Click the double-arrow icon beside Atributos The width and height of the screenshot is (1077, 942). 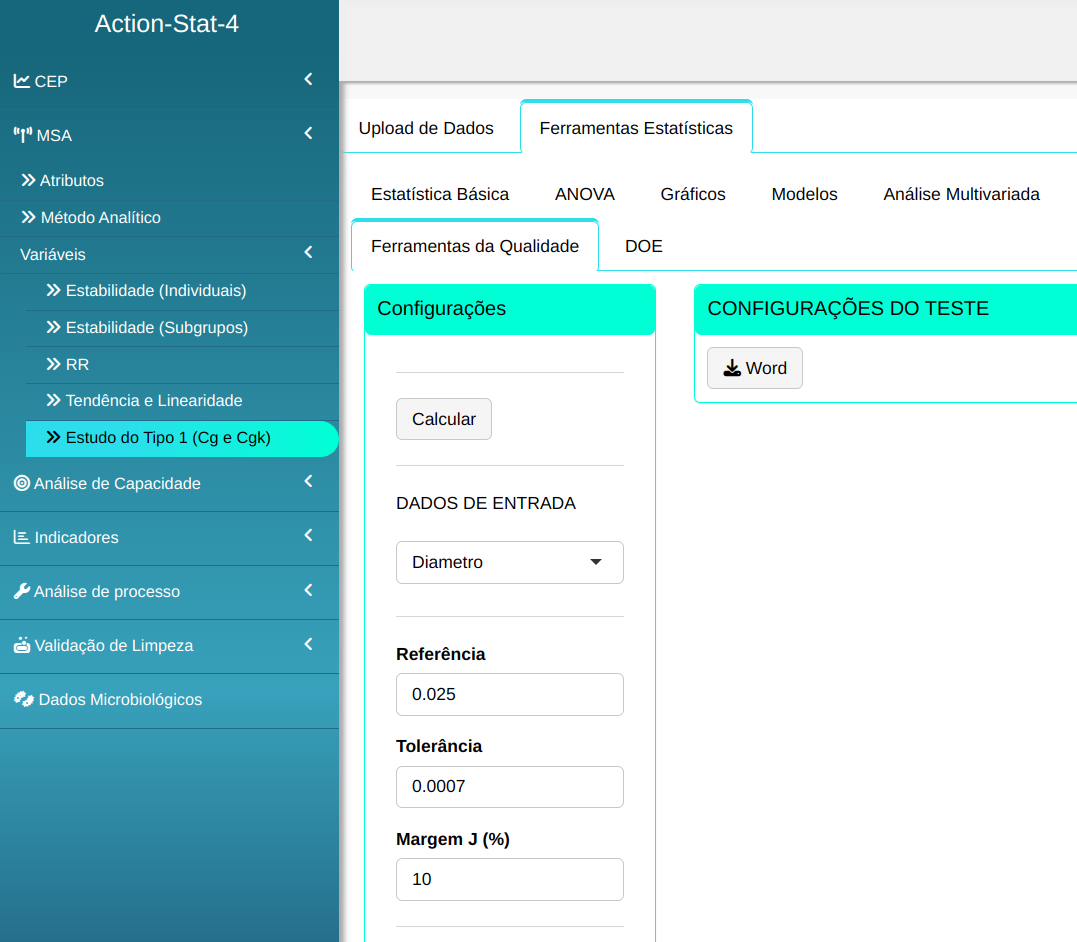pyautogui.click(x=28, y=181)
